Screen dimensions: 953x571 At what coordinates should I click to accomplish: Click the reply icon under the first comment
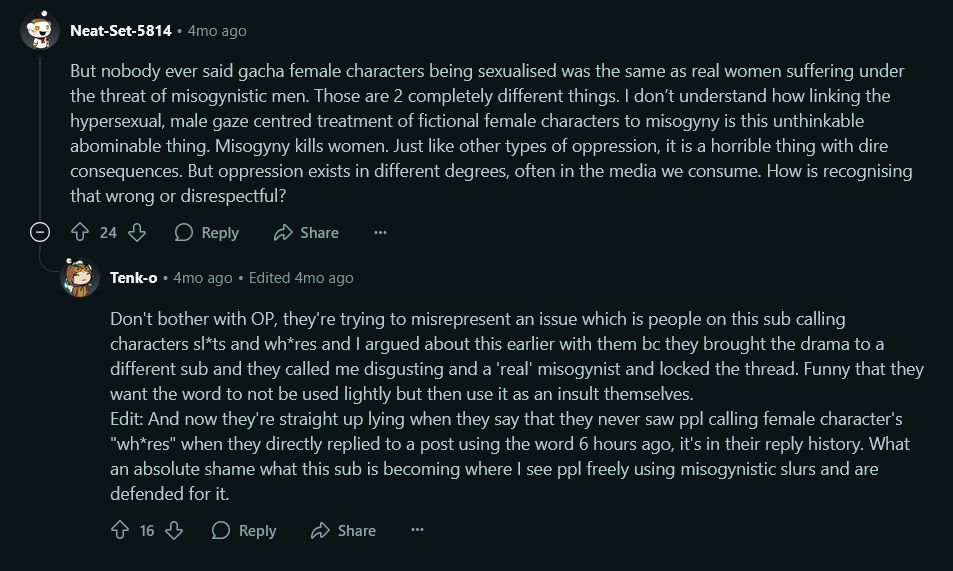(x=184, y=232)
